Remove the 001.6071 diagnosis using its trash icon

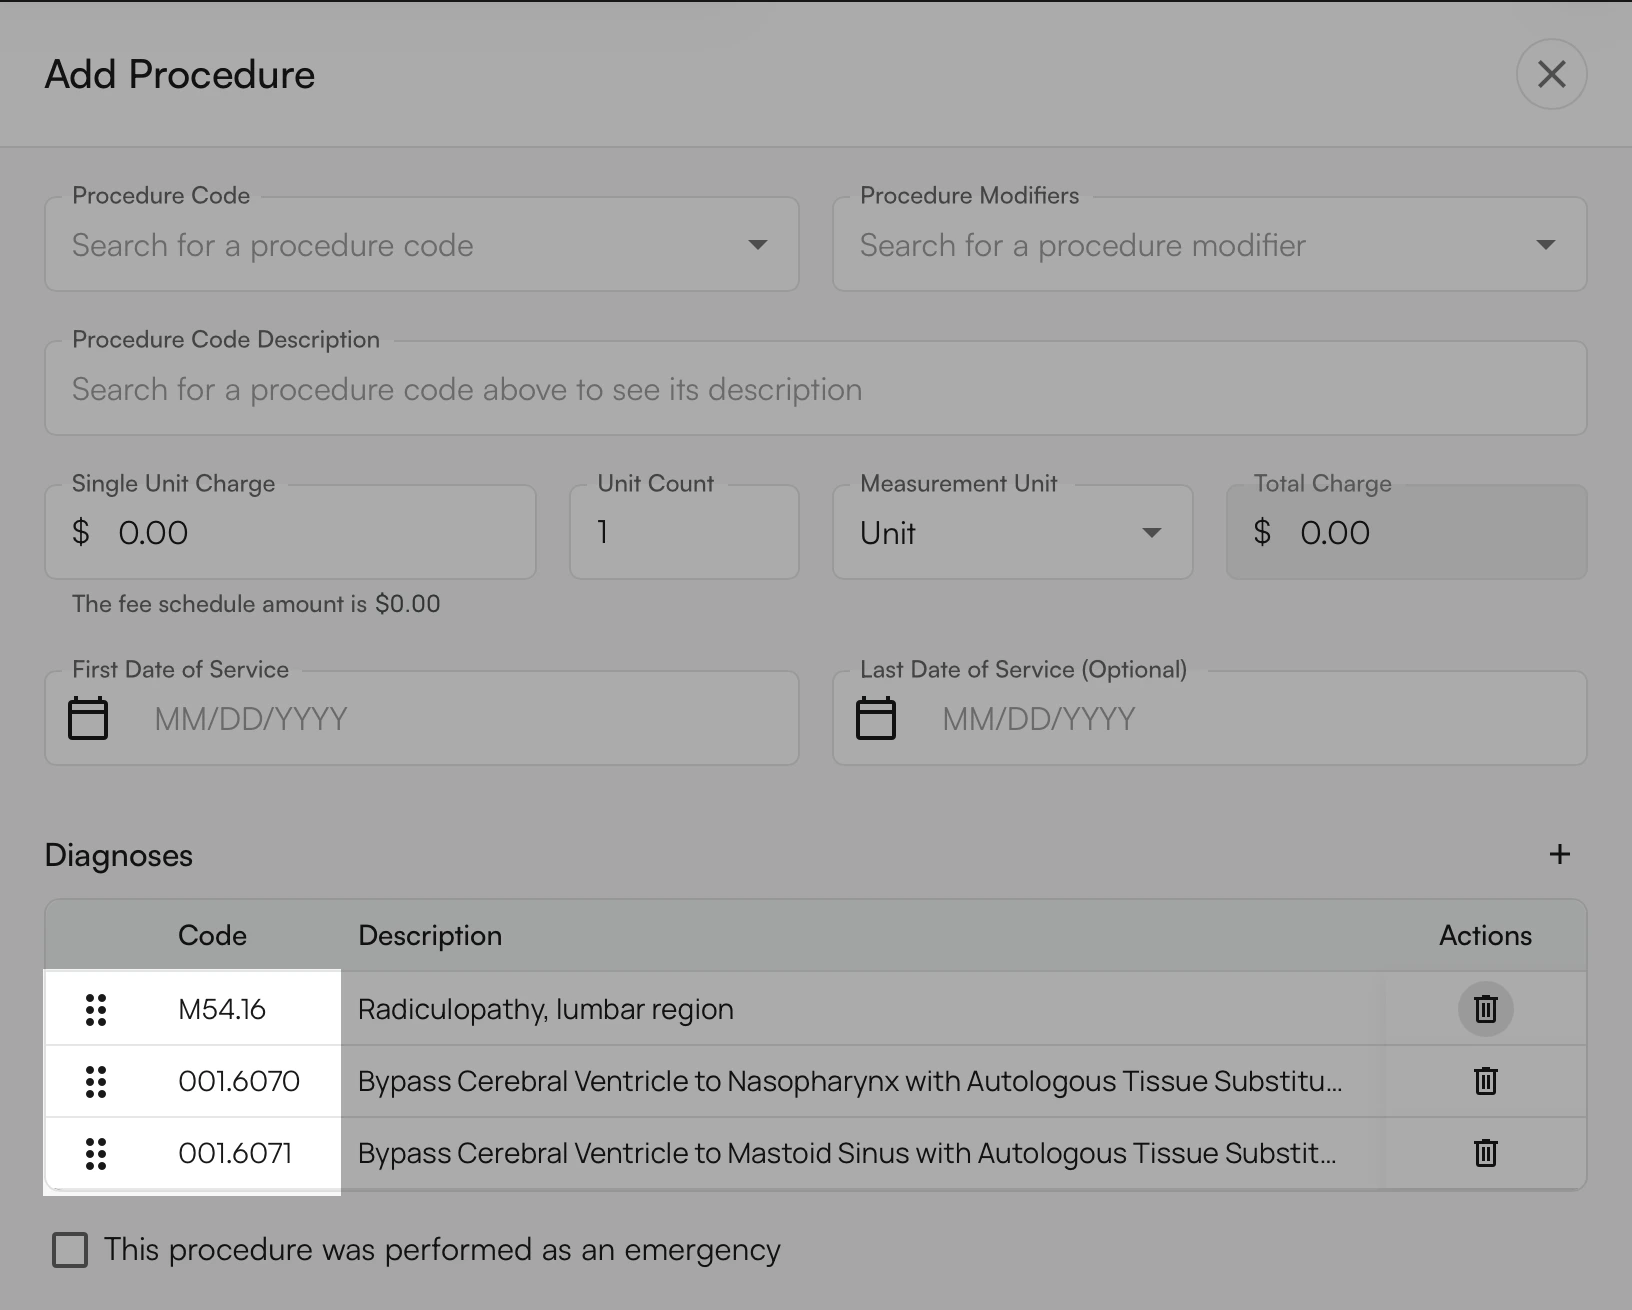point(1484,1153)
